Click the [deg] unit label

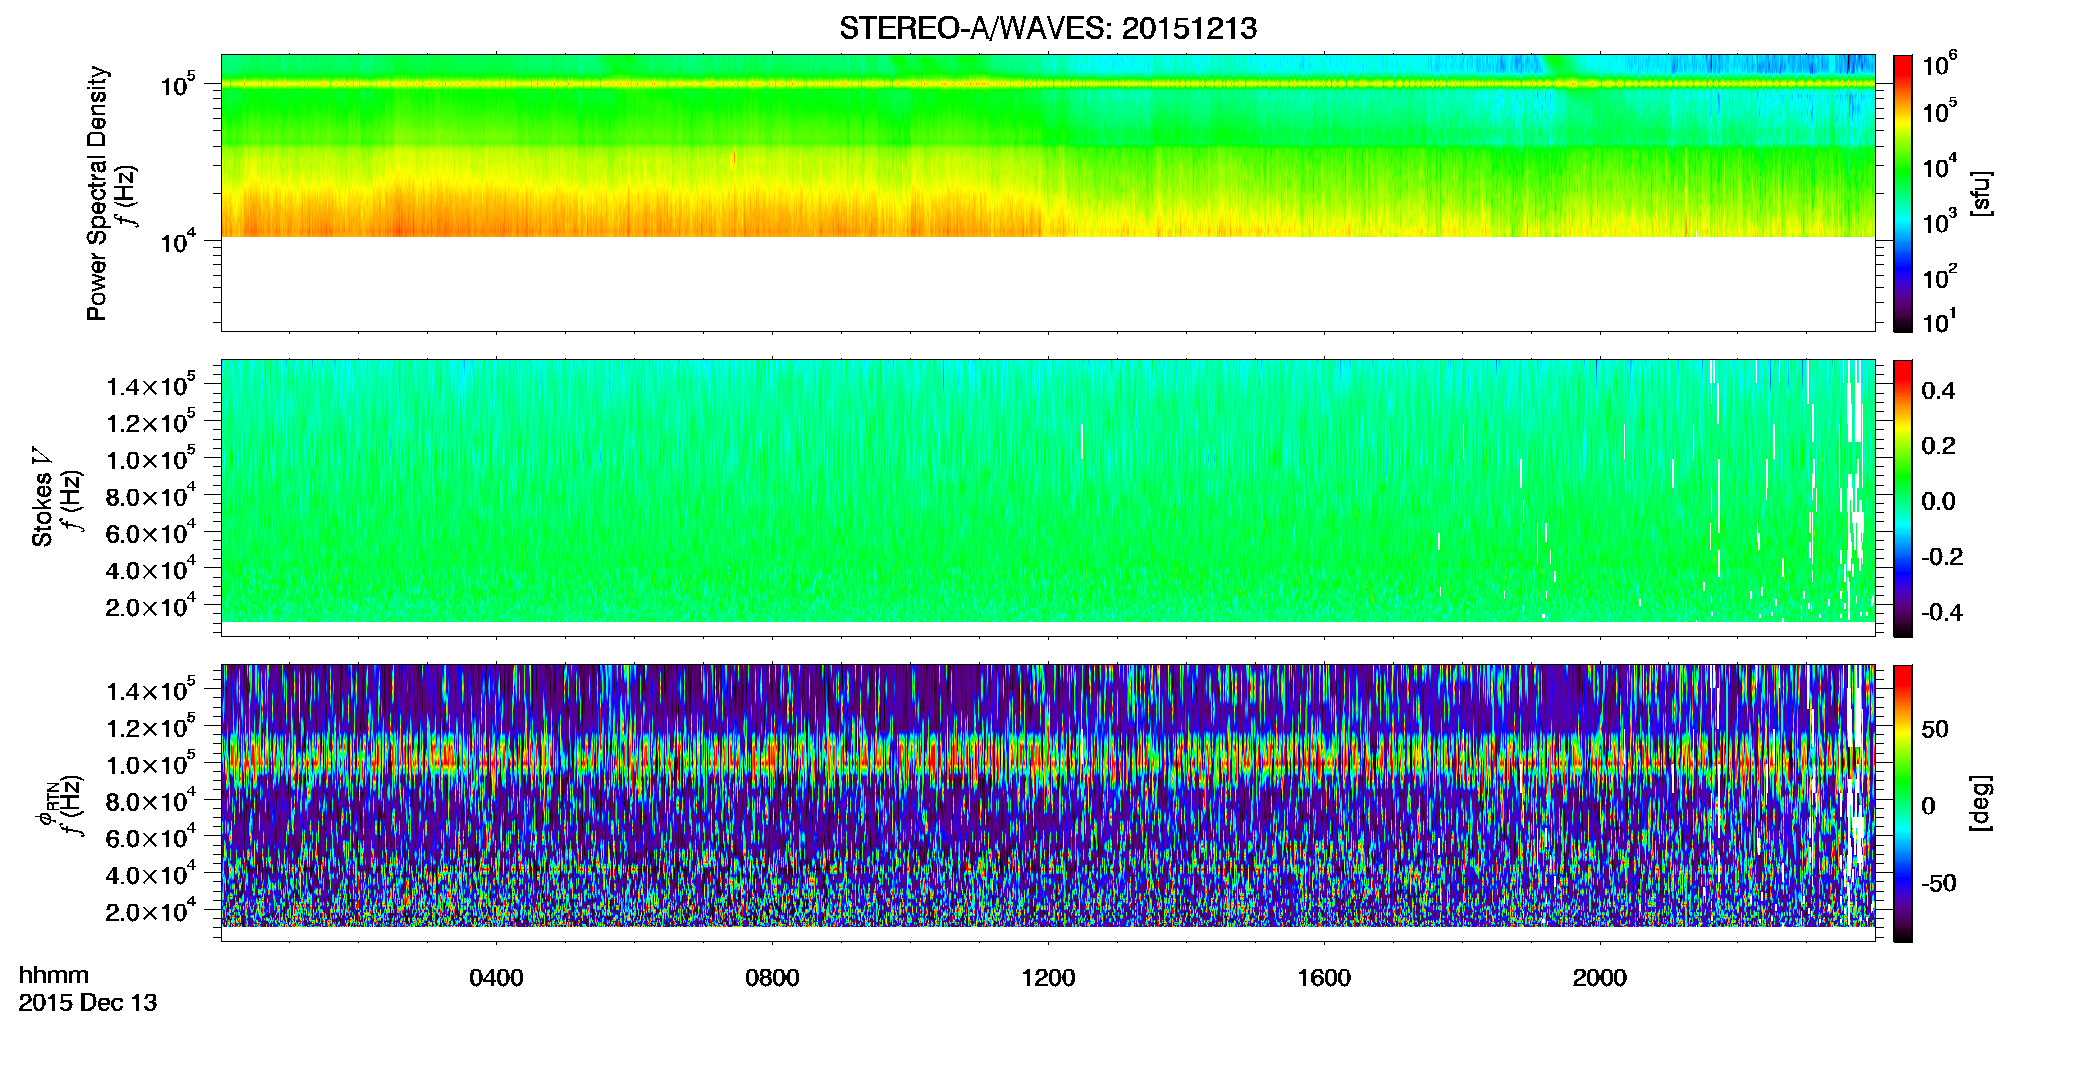point(1981,803)
